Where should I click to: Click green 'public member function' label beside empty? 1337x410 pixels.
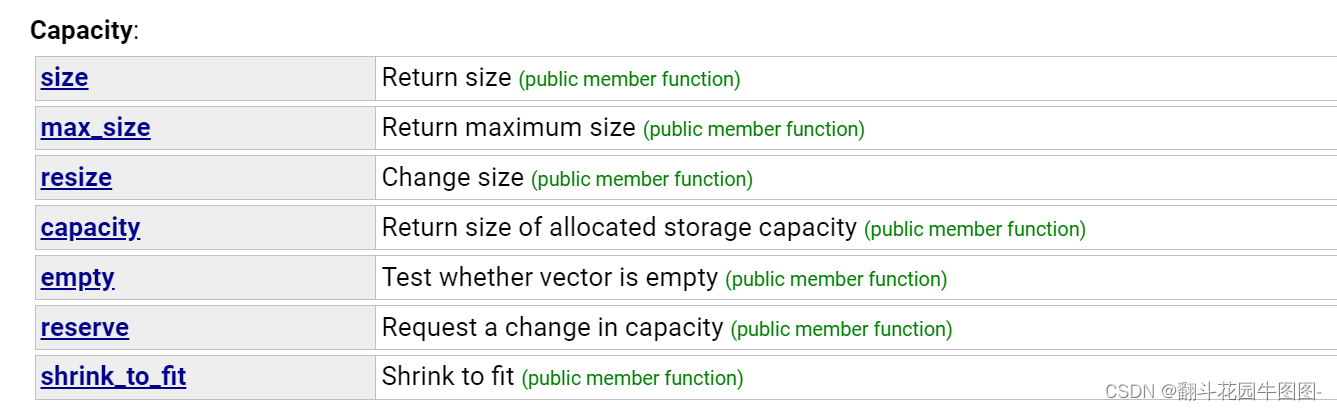[836, 279]
